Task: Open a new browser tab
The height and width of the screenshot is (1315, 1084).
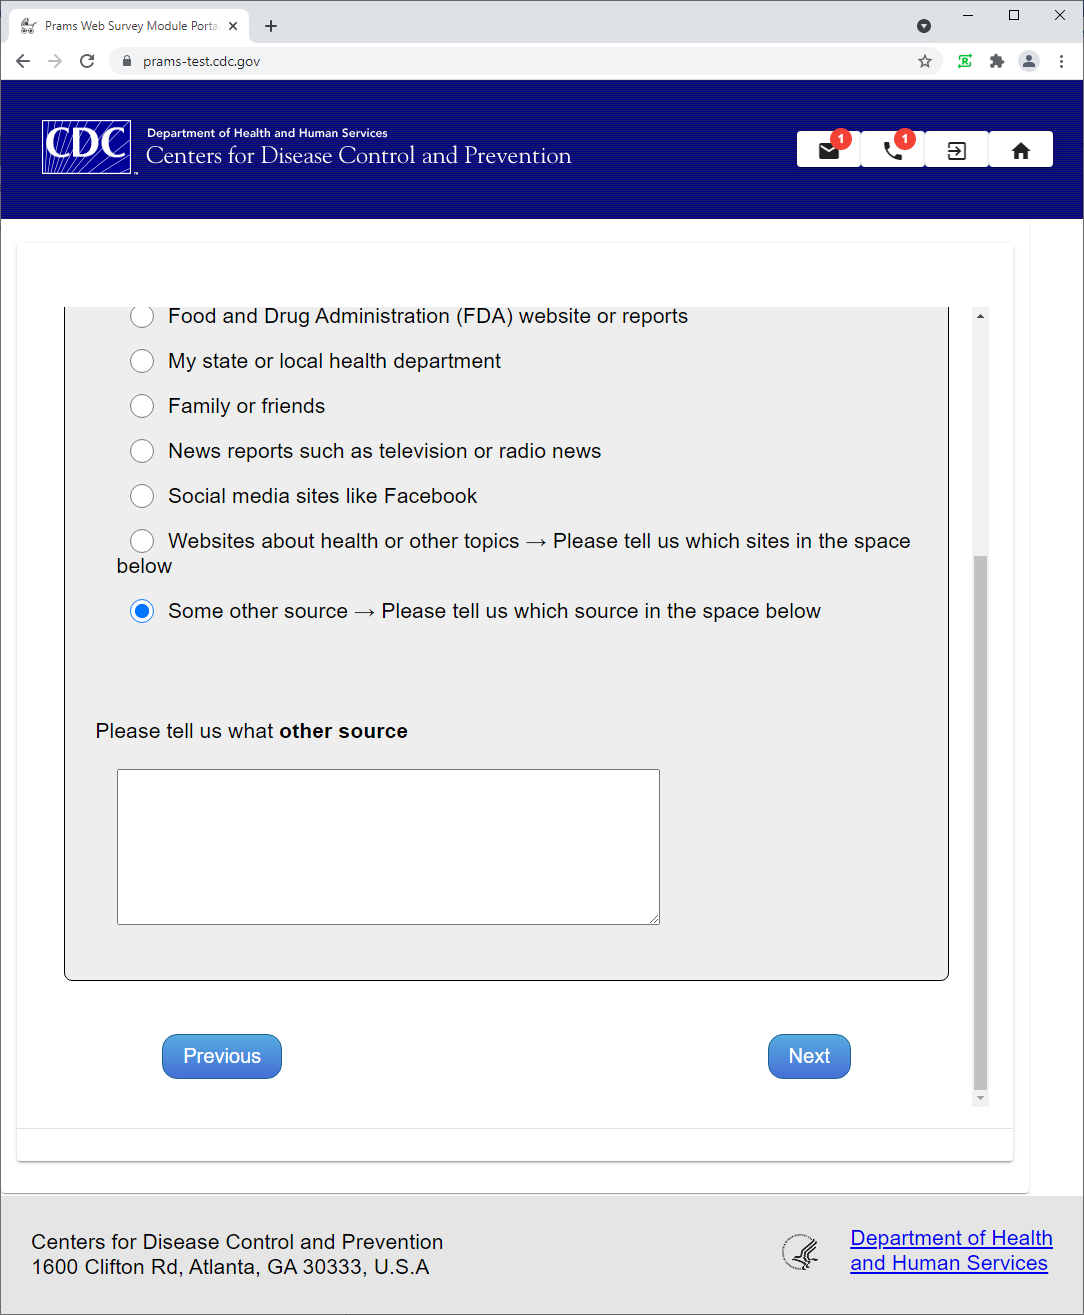Action: (271, 26)
